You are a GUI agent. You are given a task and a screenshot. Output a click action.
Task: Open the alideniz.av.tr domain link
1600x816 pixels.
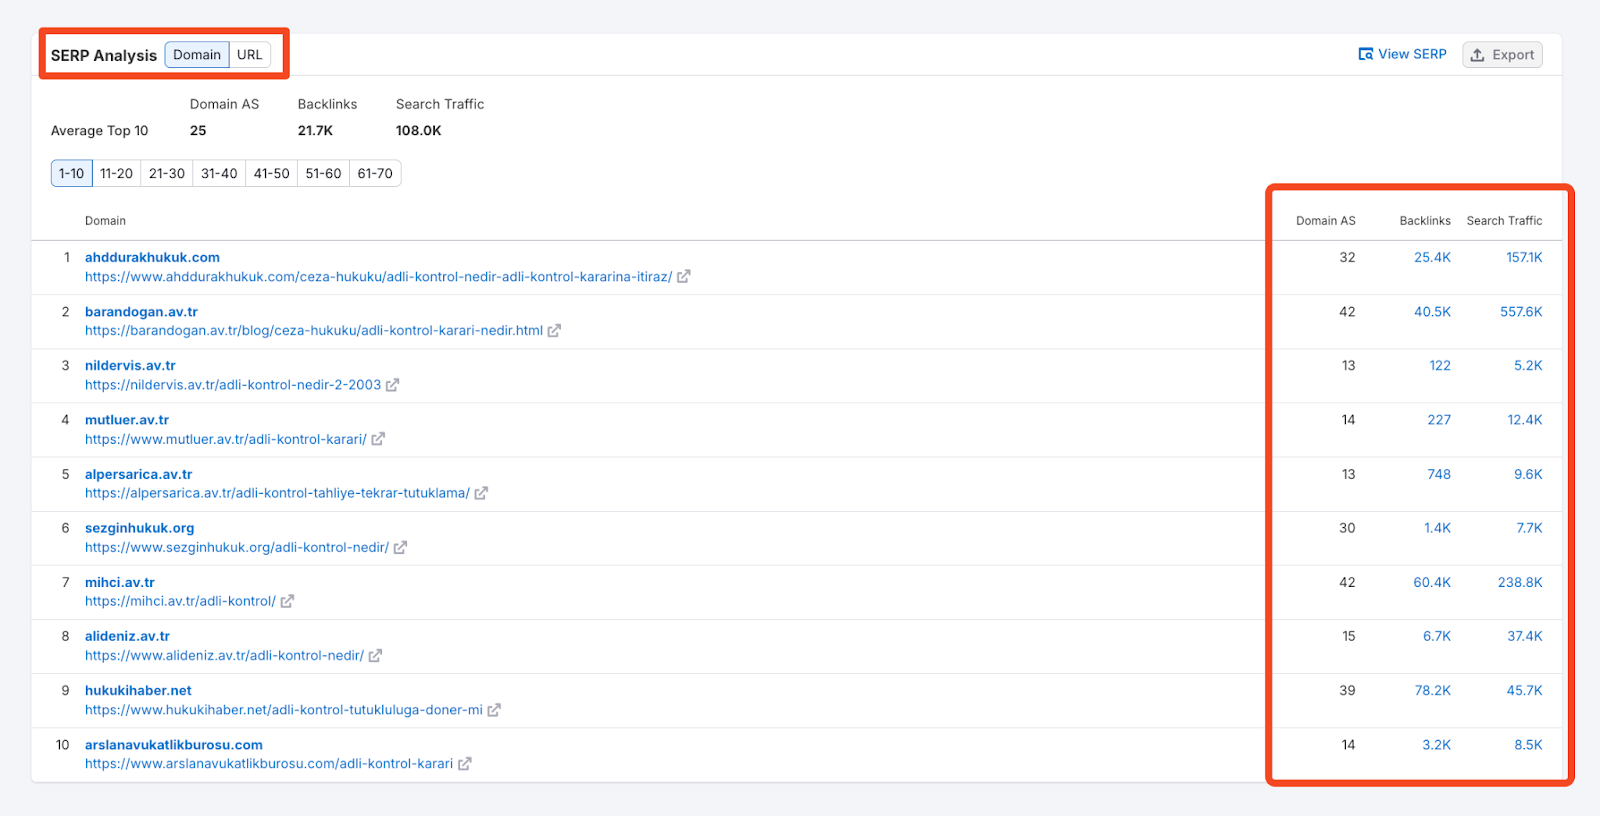click(x=127, y=636)
